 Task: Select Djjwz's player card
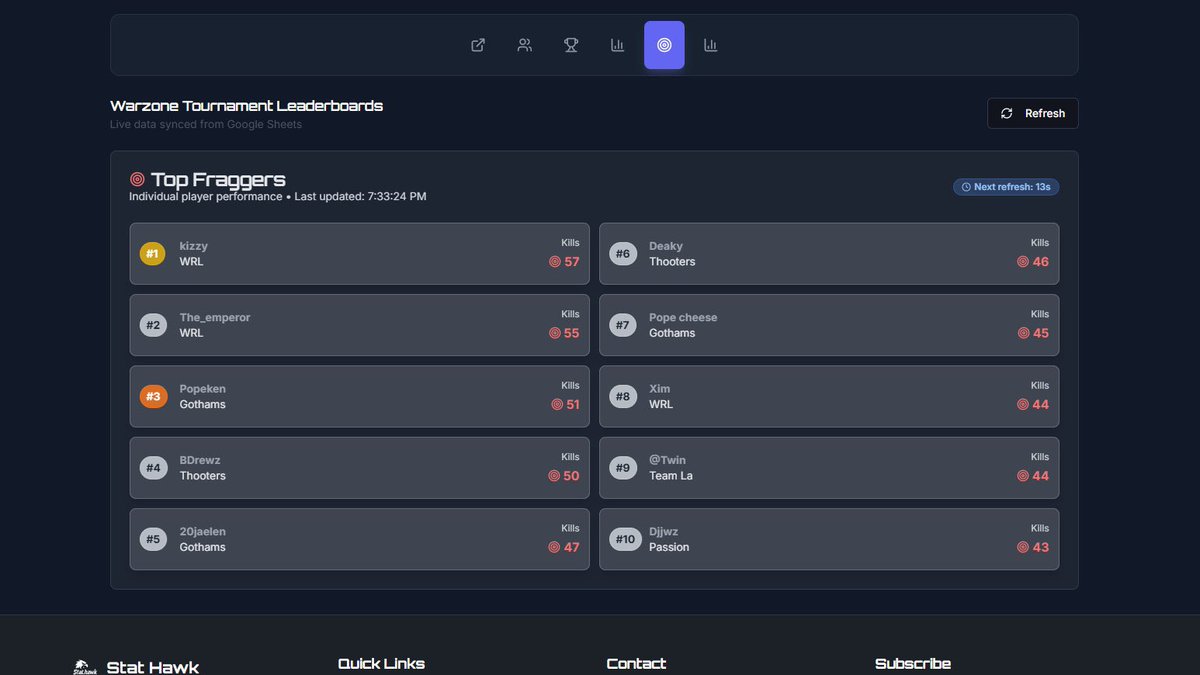[829, 539]
